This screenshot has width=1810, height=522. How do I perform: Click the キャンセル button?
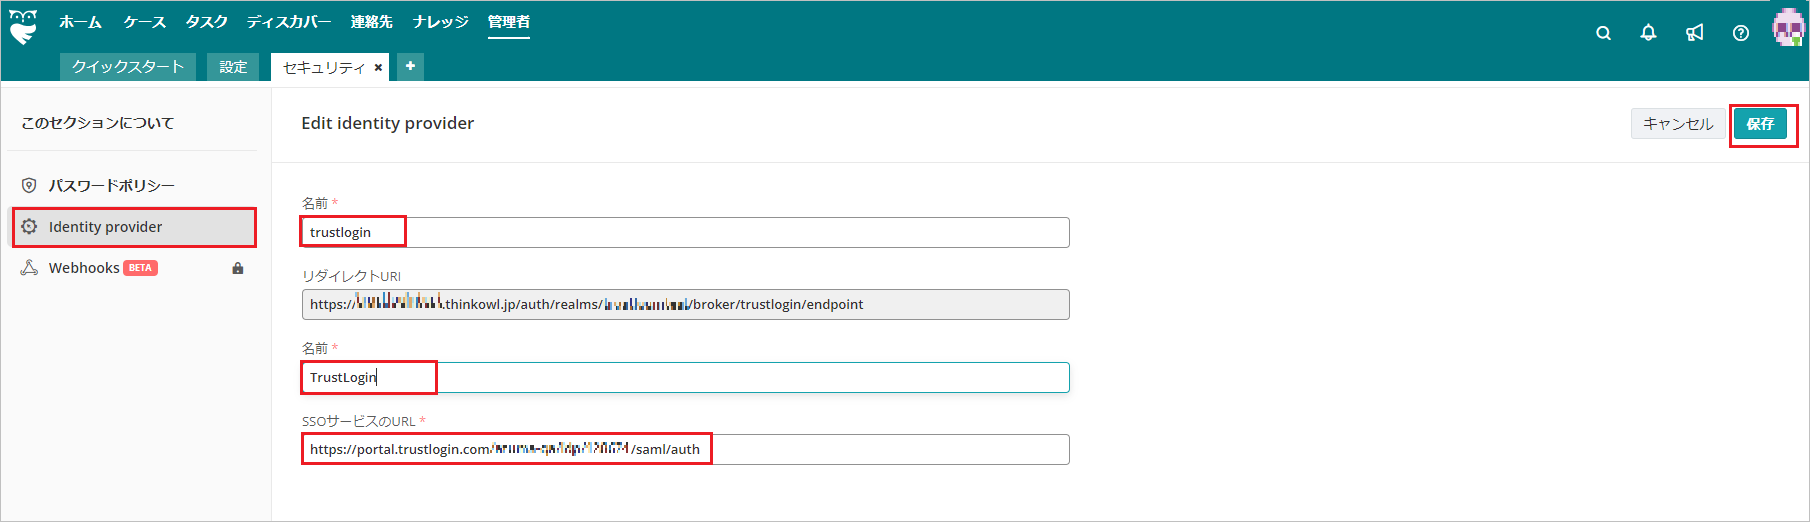[x=1678, y=124]
